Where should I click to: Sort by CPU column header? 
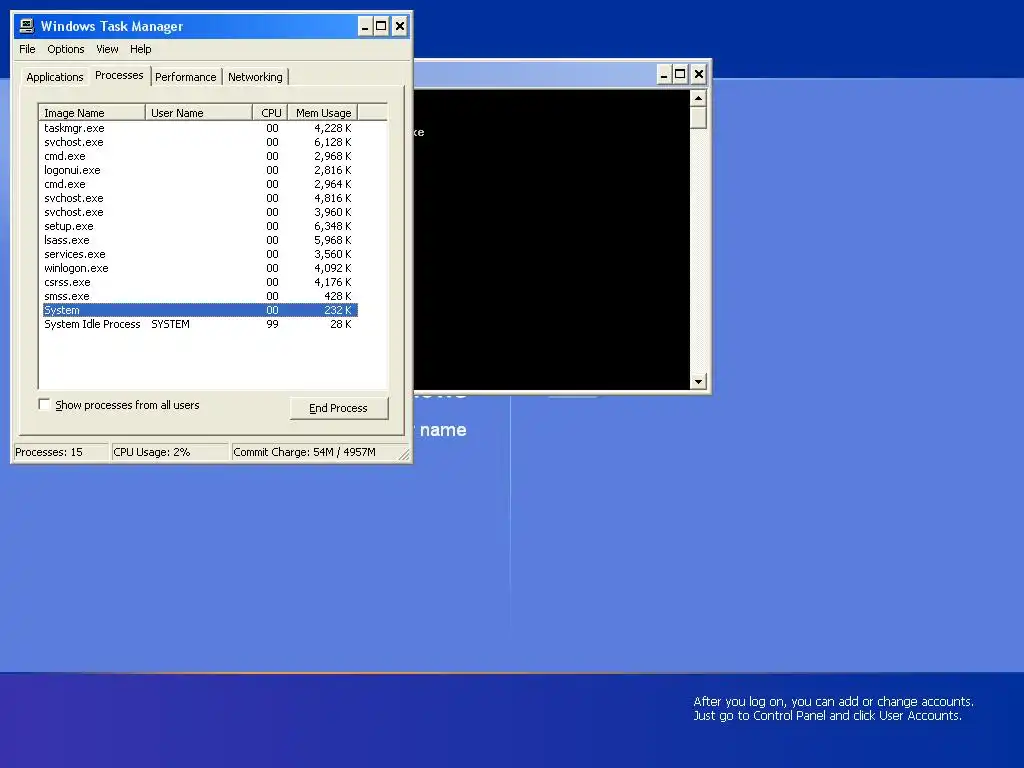pos(270,113)
